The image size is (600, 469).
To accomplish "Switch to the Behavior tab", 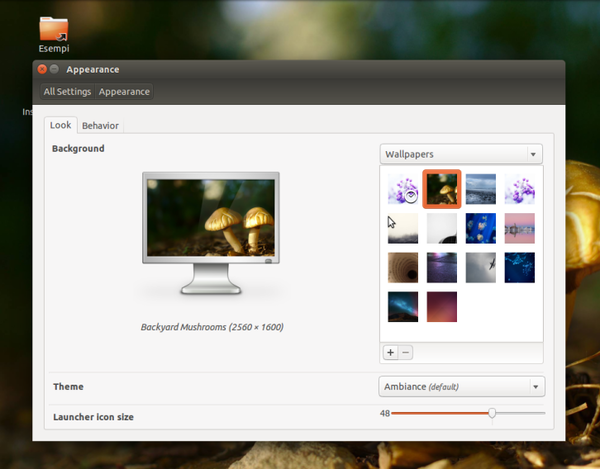I will [100, 126].
